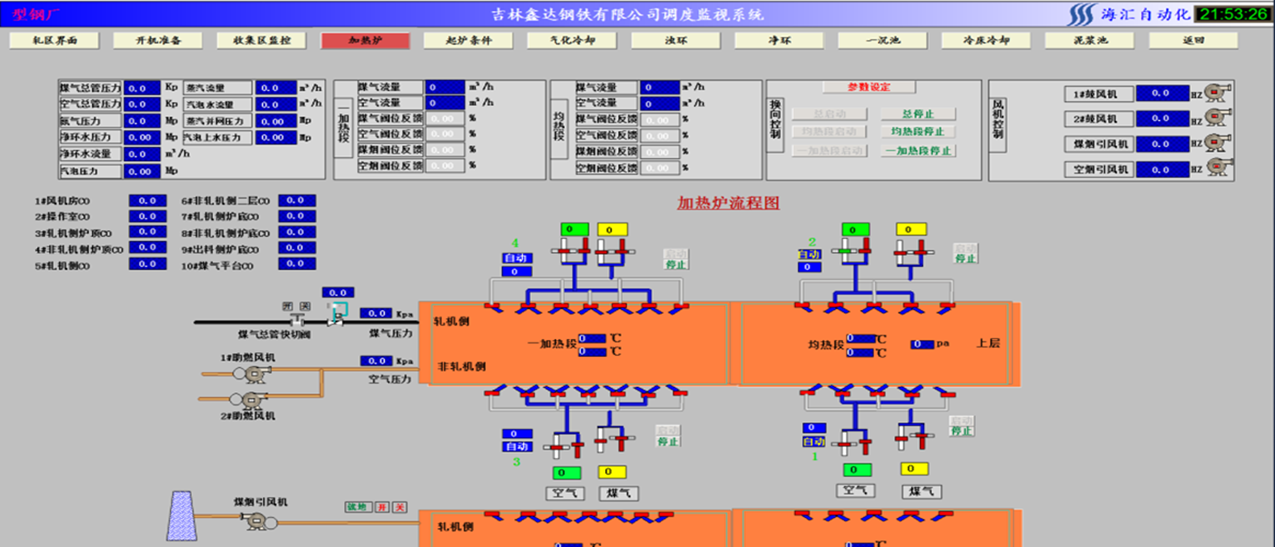Toggle the 自动 mode for burner zone 4

click(x=517, y=258)
